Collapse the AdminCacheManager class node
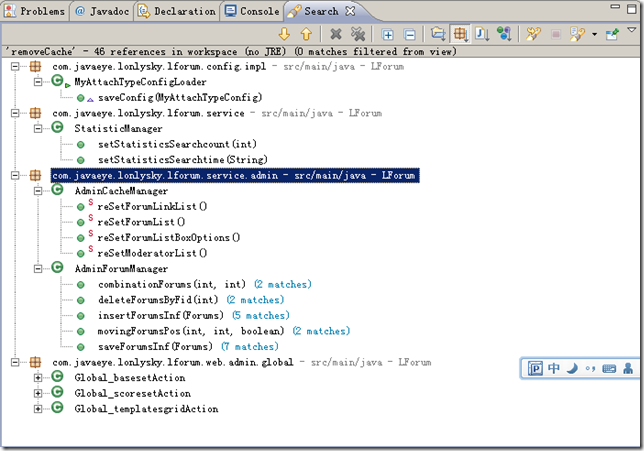This screenshot has width=644, height=451. (38, 191)
